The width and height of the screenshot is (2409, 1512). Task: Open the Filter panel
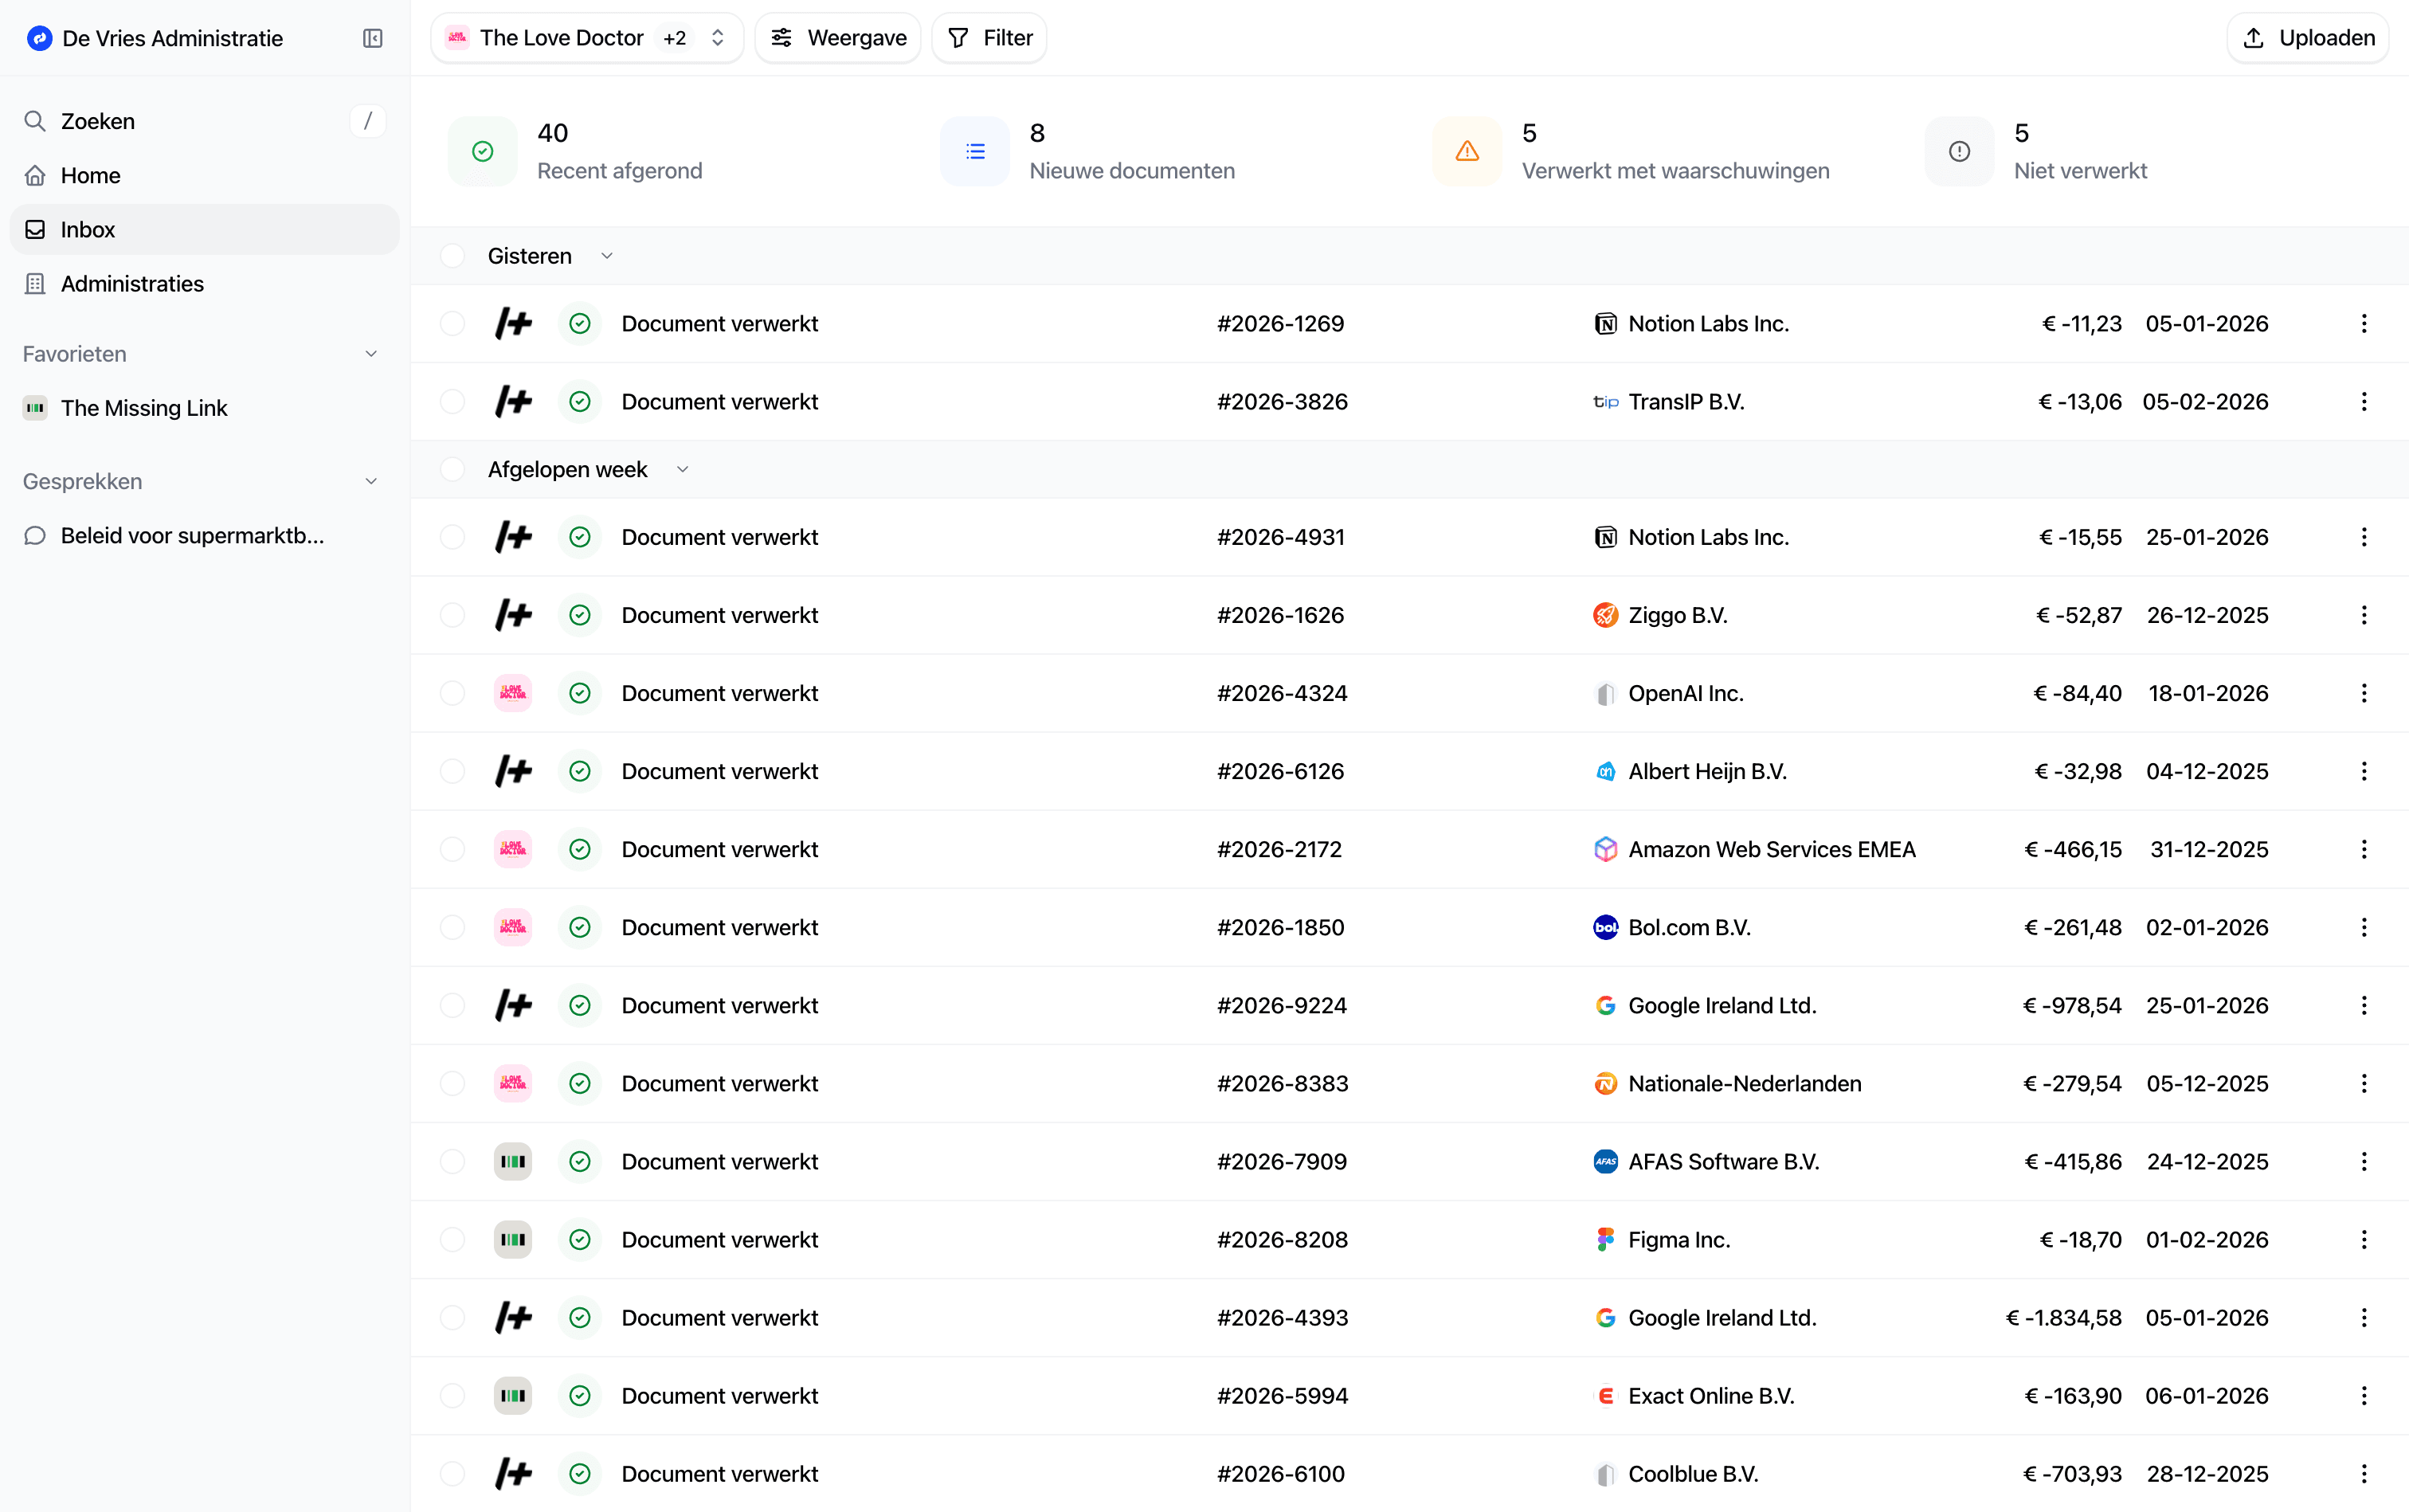point(988,37)
